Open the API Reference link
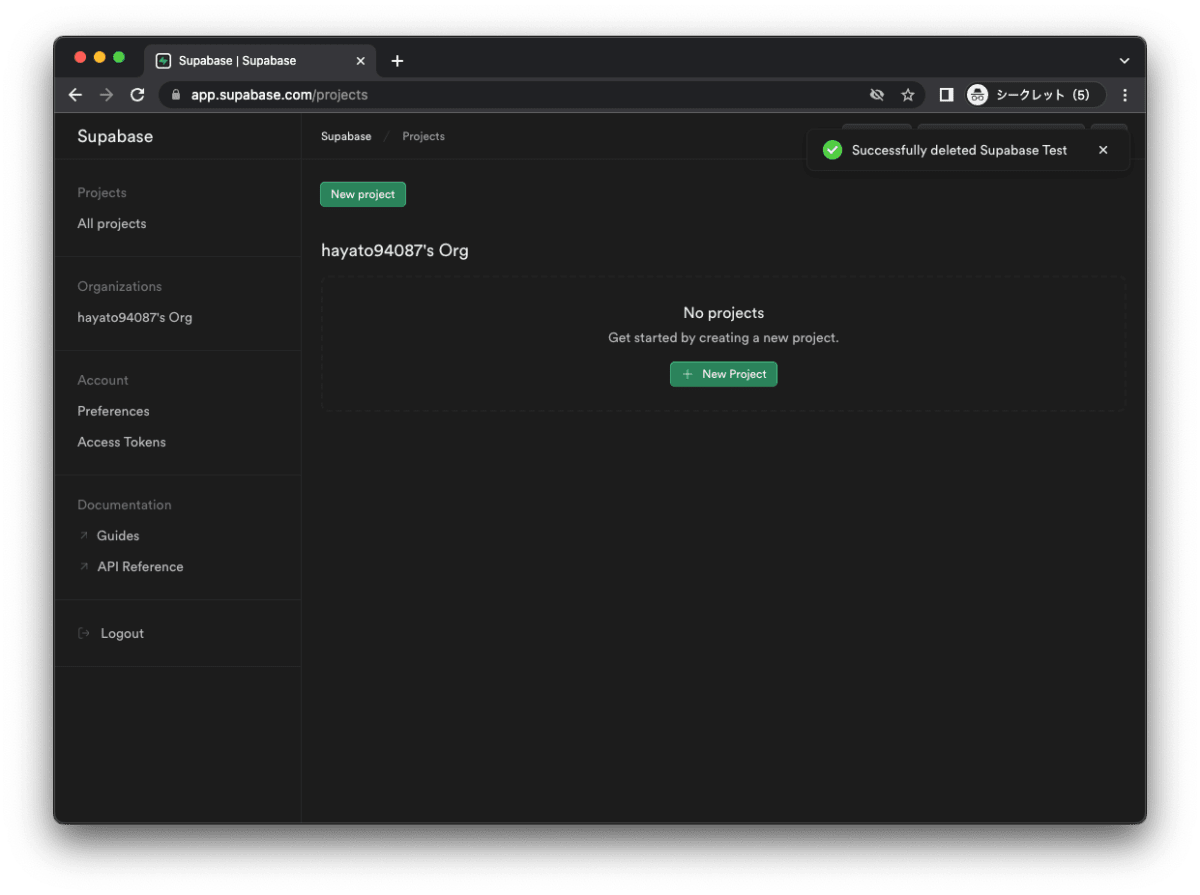 tap(140, 567)
